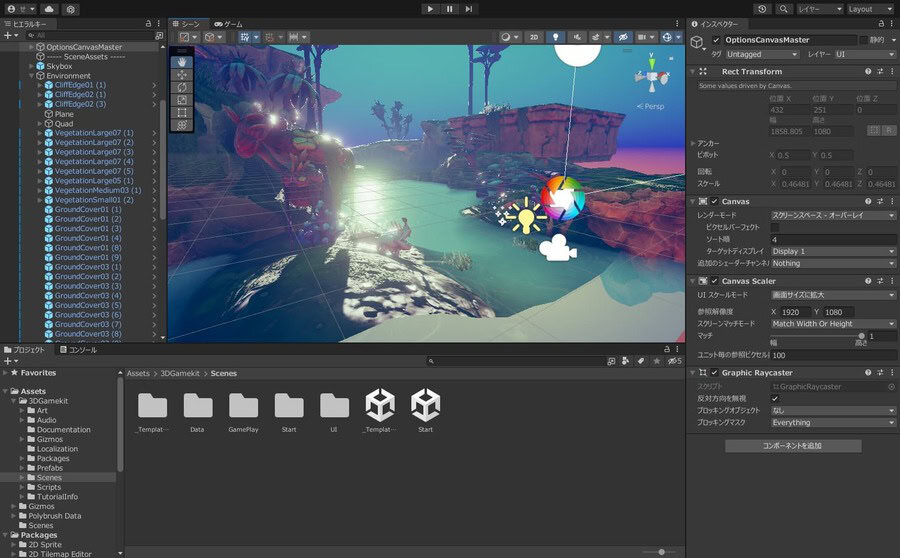
Task: Open Canvas component help icon
Action: click(x=868, y=202)
